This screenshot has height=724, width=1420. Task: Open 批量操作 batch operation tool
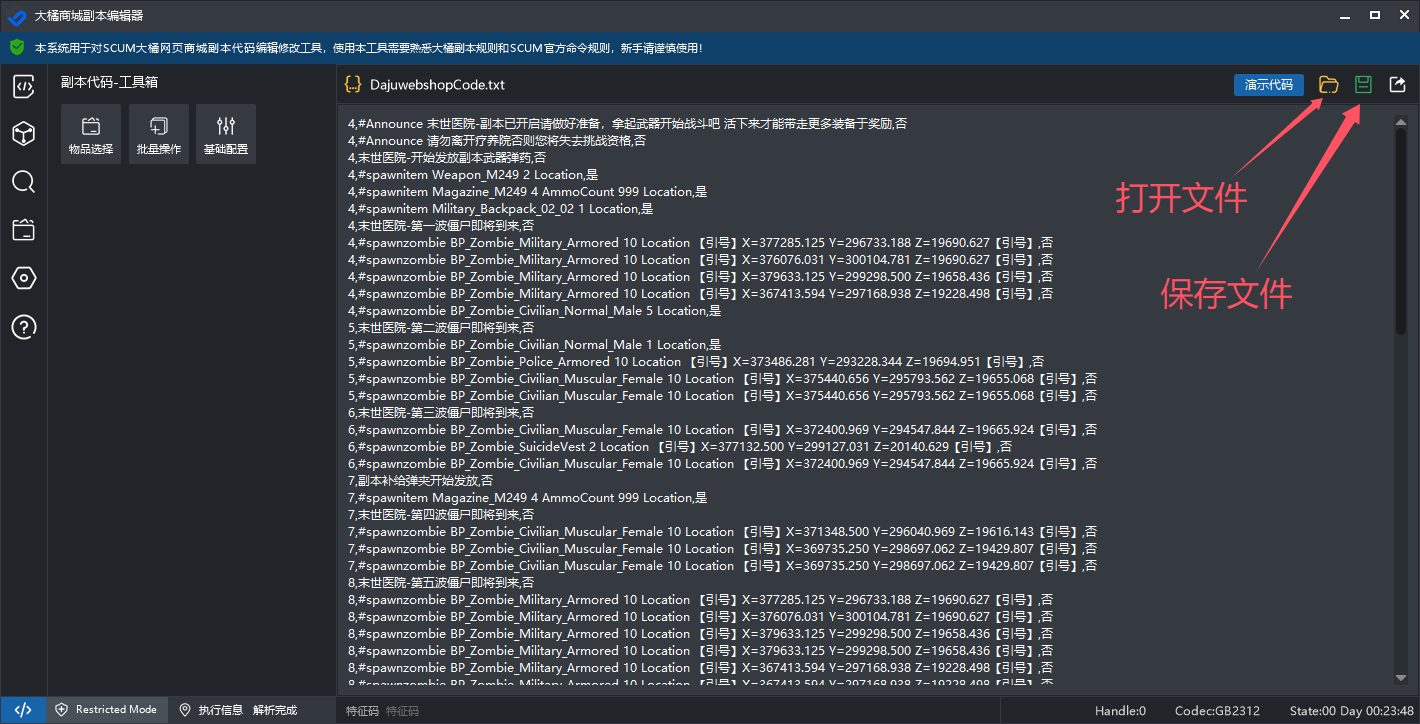158,134
